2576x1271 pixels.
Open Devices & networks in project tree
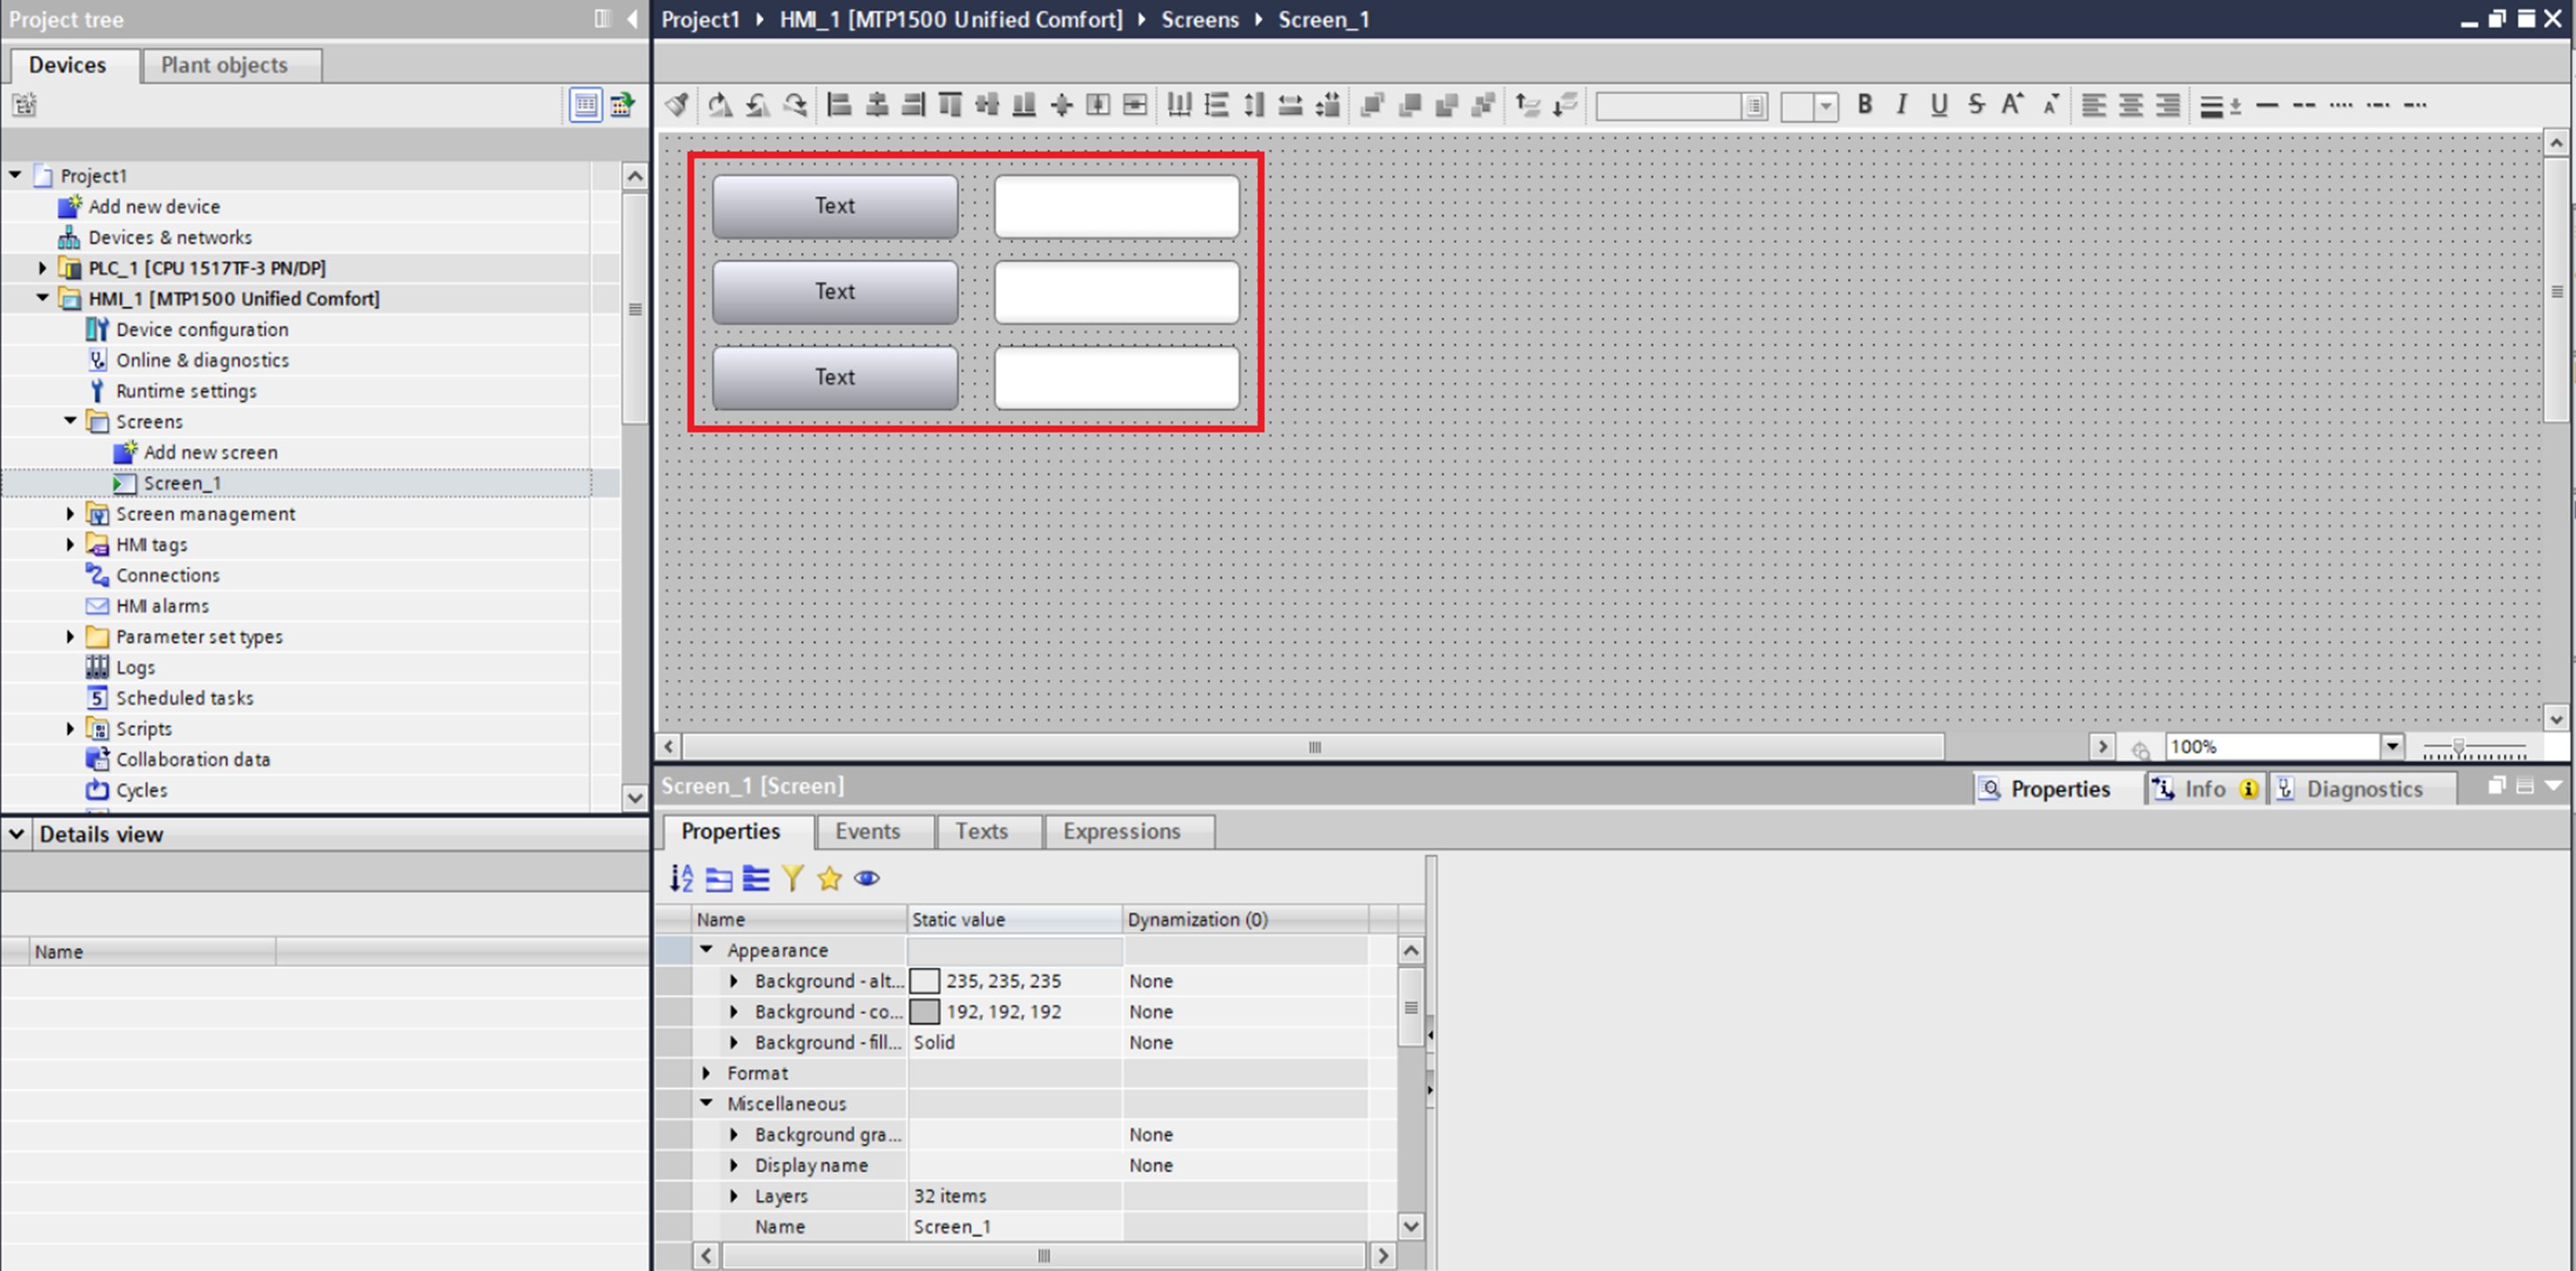[x=170, y=237]
